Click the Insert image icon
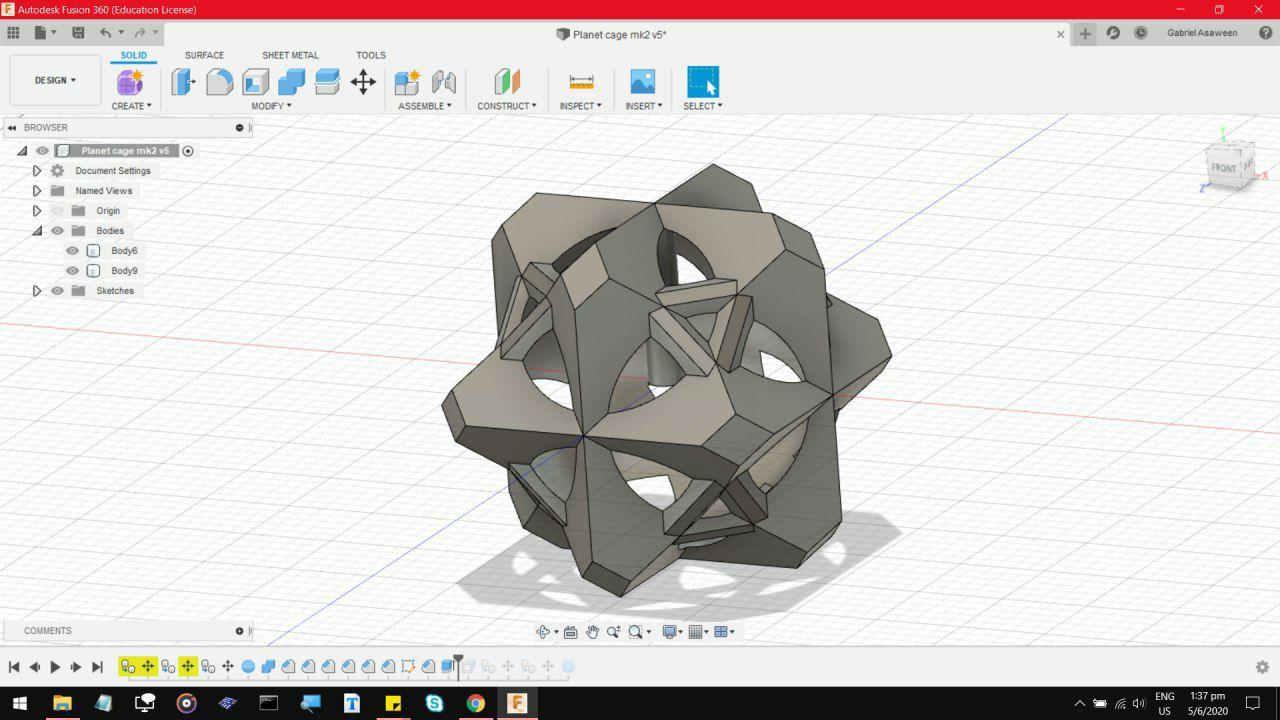Image resolution: width=1280 pixels, height=720 pixels. [x=642, y=82]
